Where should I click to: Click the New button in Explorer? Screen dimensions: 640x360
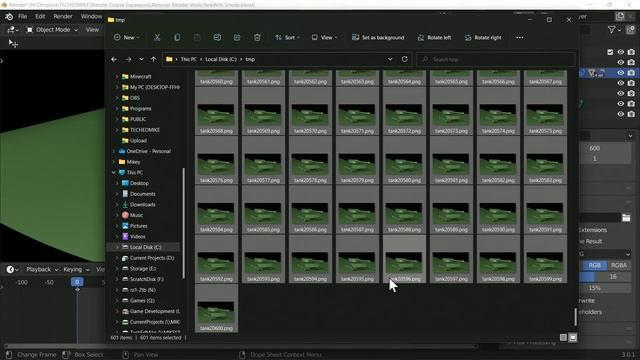click(127, 38)
